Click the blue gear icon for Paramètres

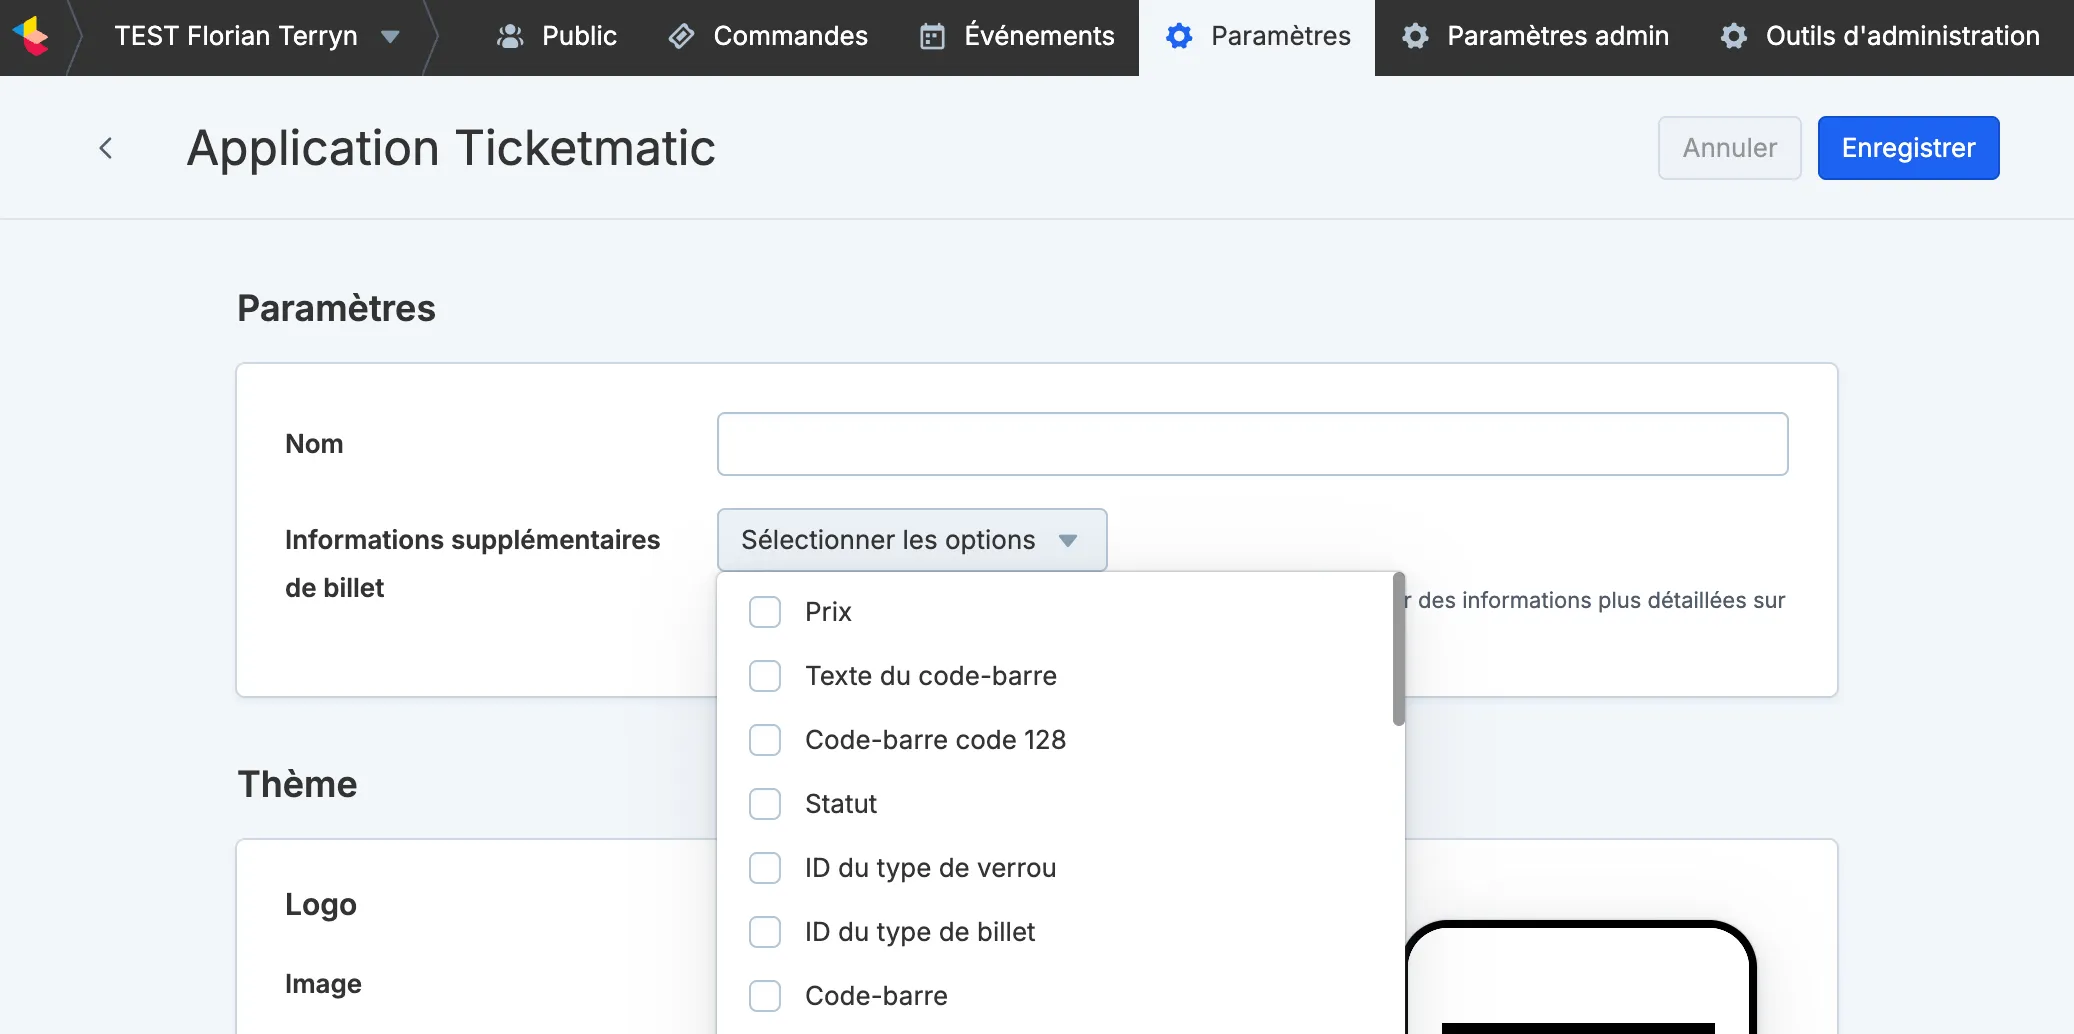tap(1179, 37)
